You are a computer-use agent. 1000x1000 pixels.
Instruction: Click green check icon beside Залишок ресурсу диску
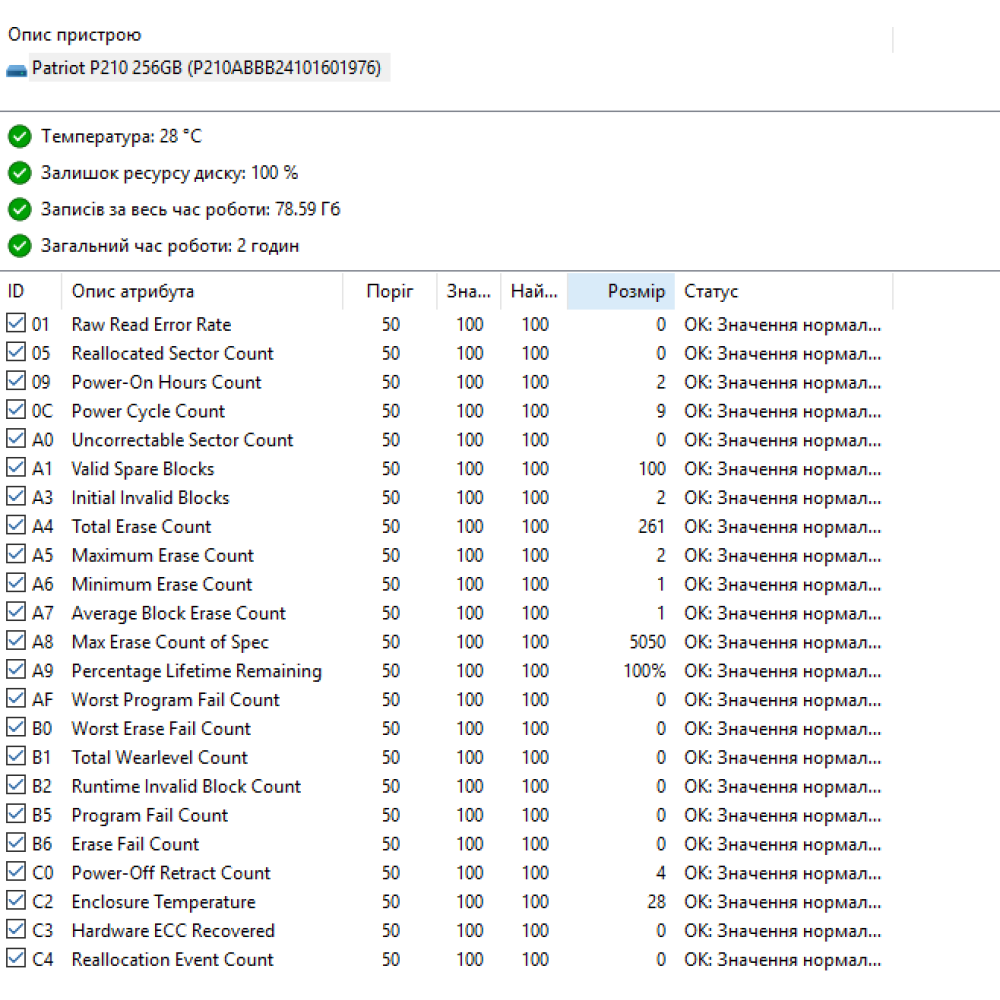click(x=20, y=173)
